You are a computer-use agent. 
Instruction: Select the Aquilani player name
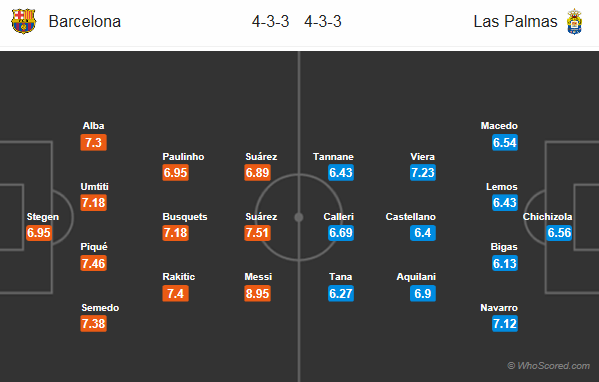click(416, 277)
